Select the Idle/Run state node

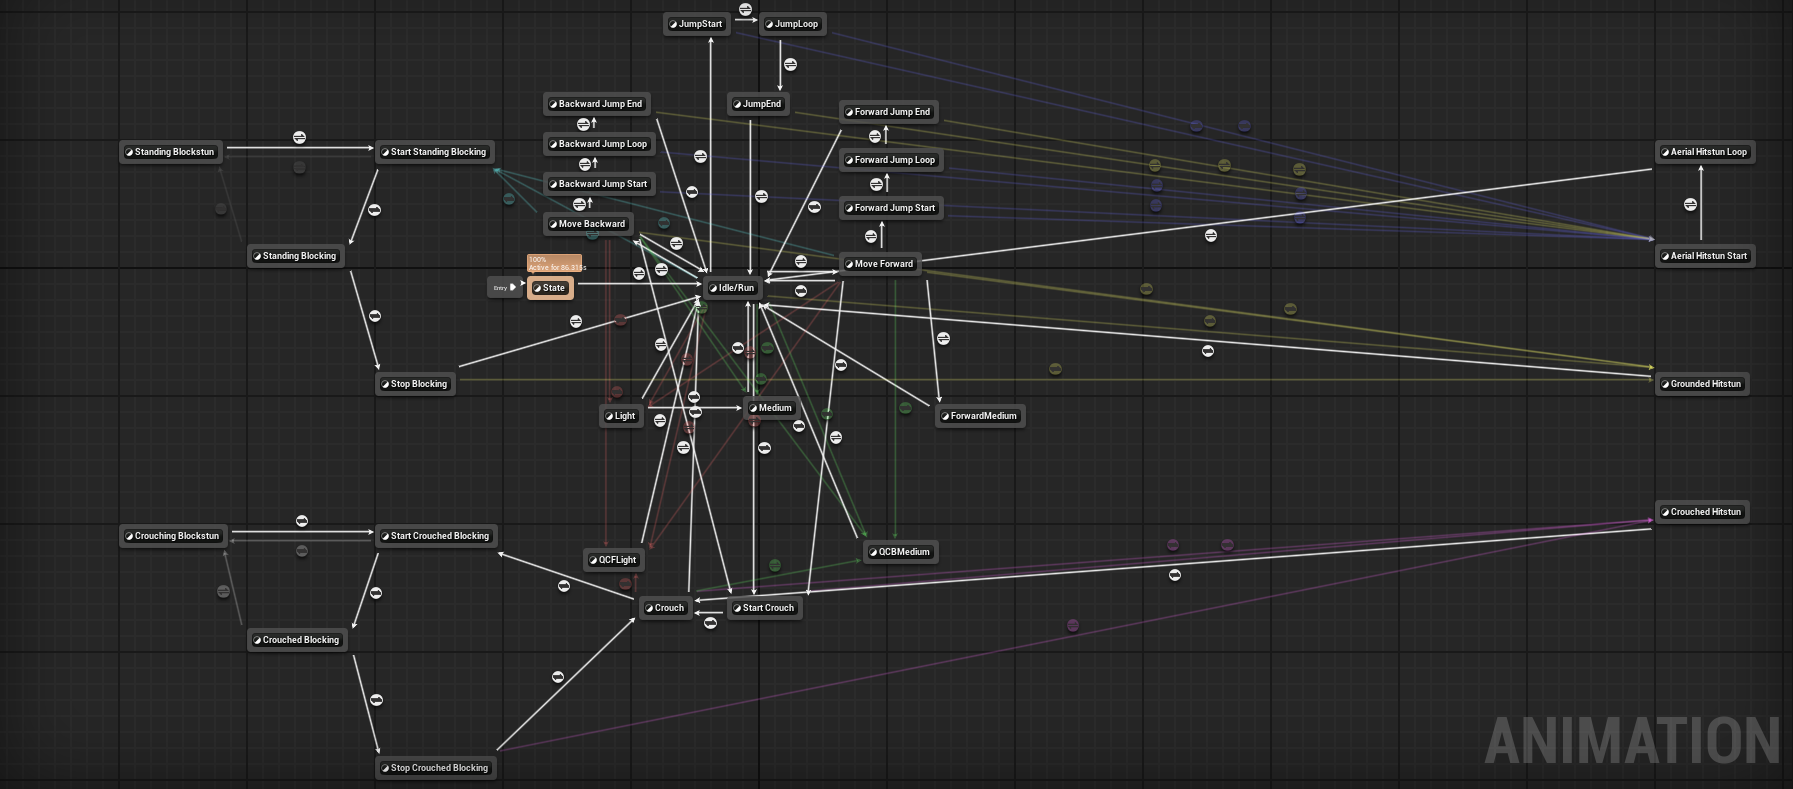coord(732,288)
